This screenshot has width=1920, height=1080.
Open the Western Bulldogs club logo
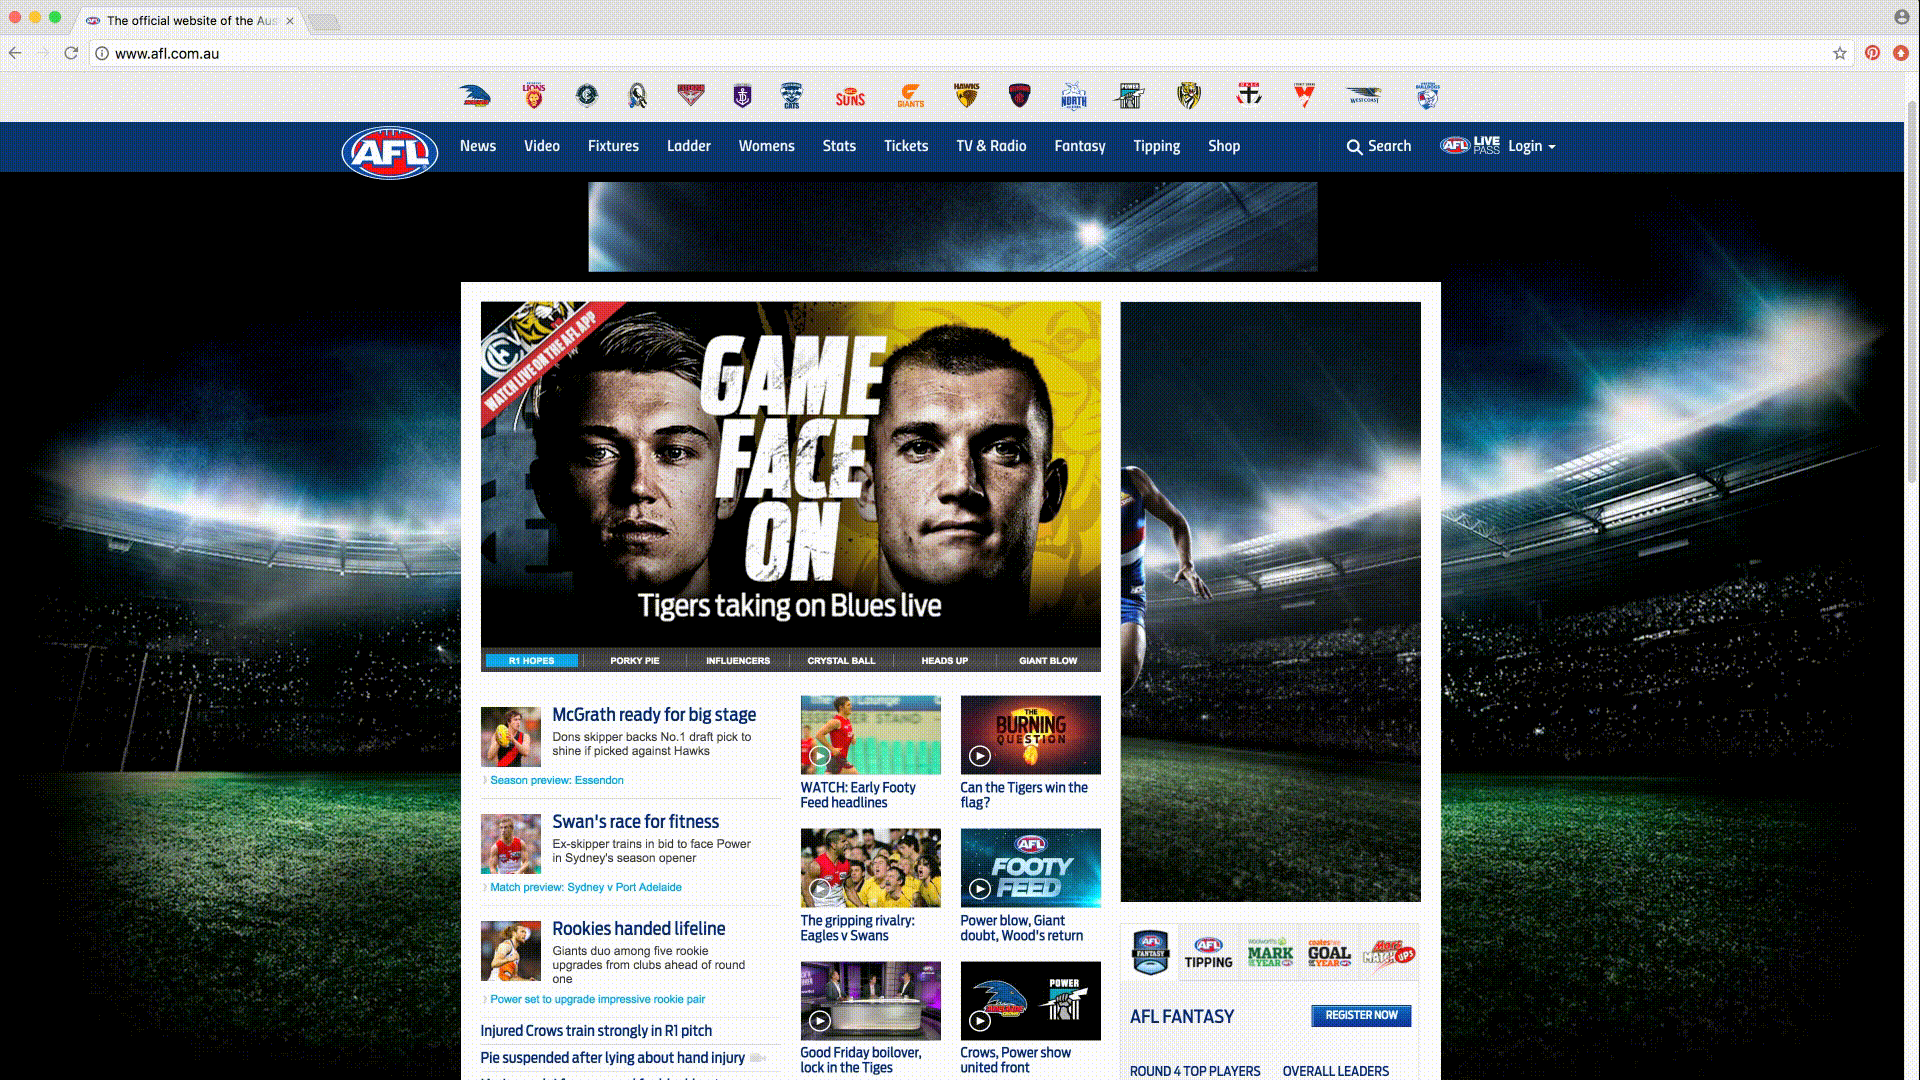1427,96
